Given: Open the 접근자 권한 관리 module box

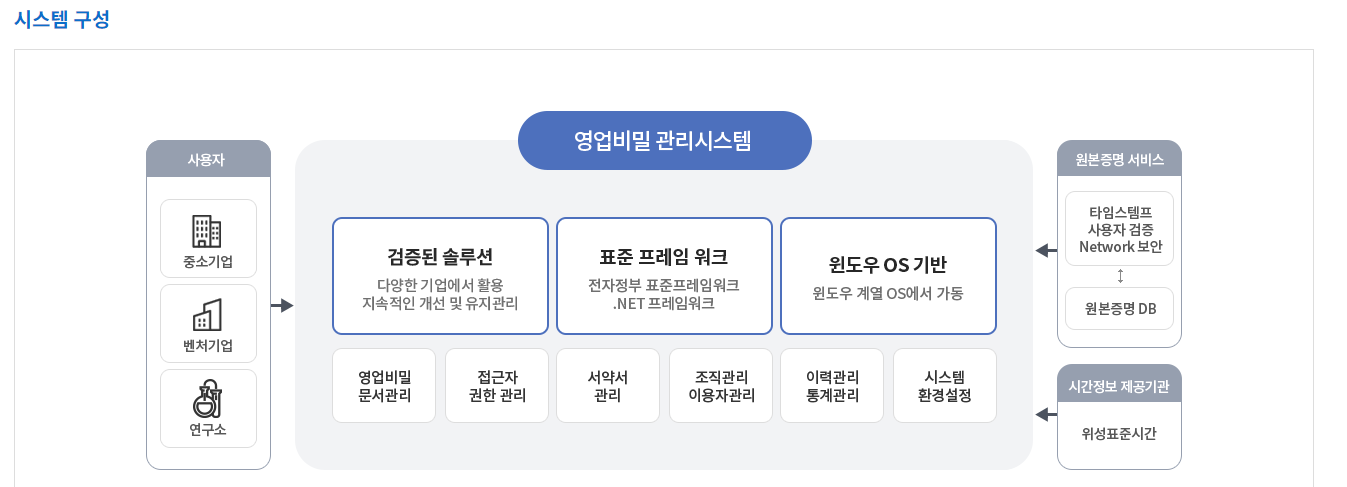Looking at the screenshot, I should pos(497,386).
